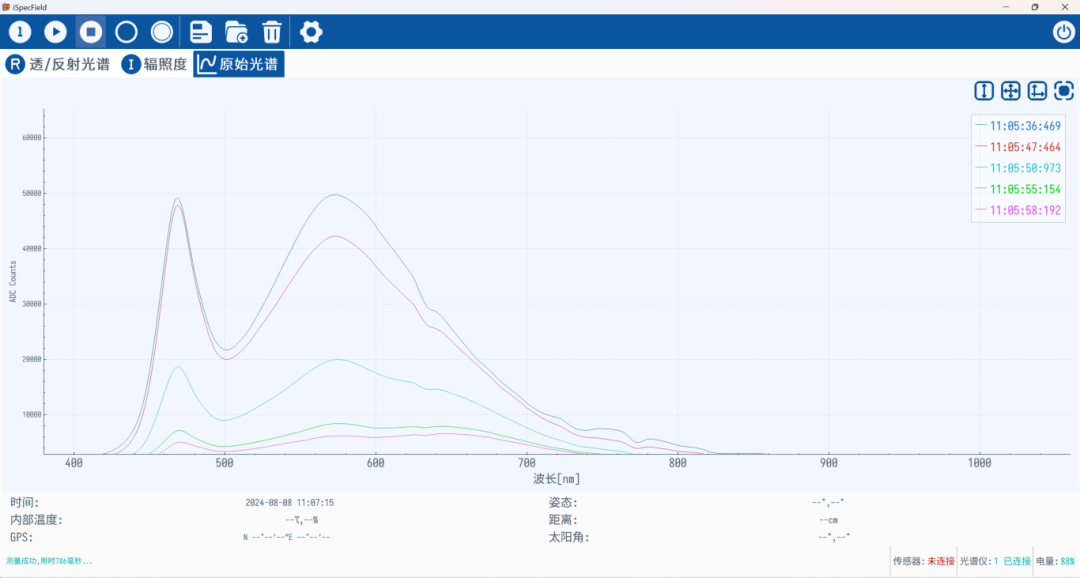Select the 原始光谱 tab
1080x578 pixels.
[x=238, y=64]
